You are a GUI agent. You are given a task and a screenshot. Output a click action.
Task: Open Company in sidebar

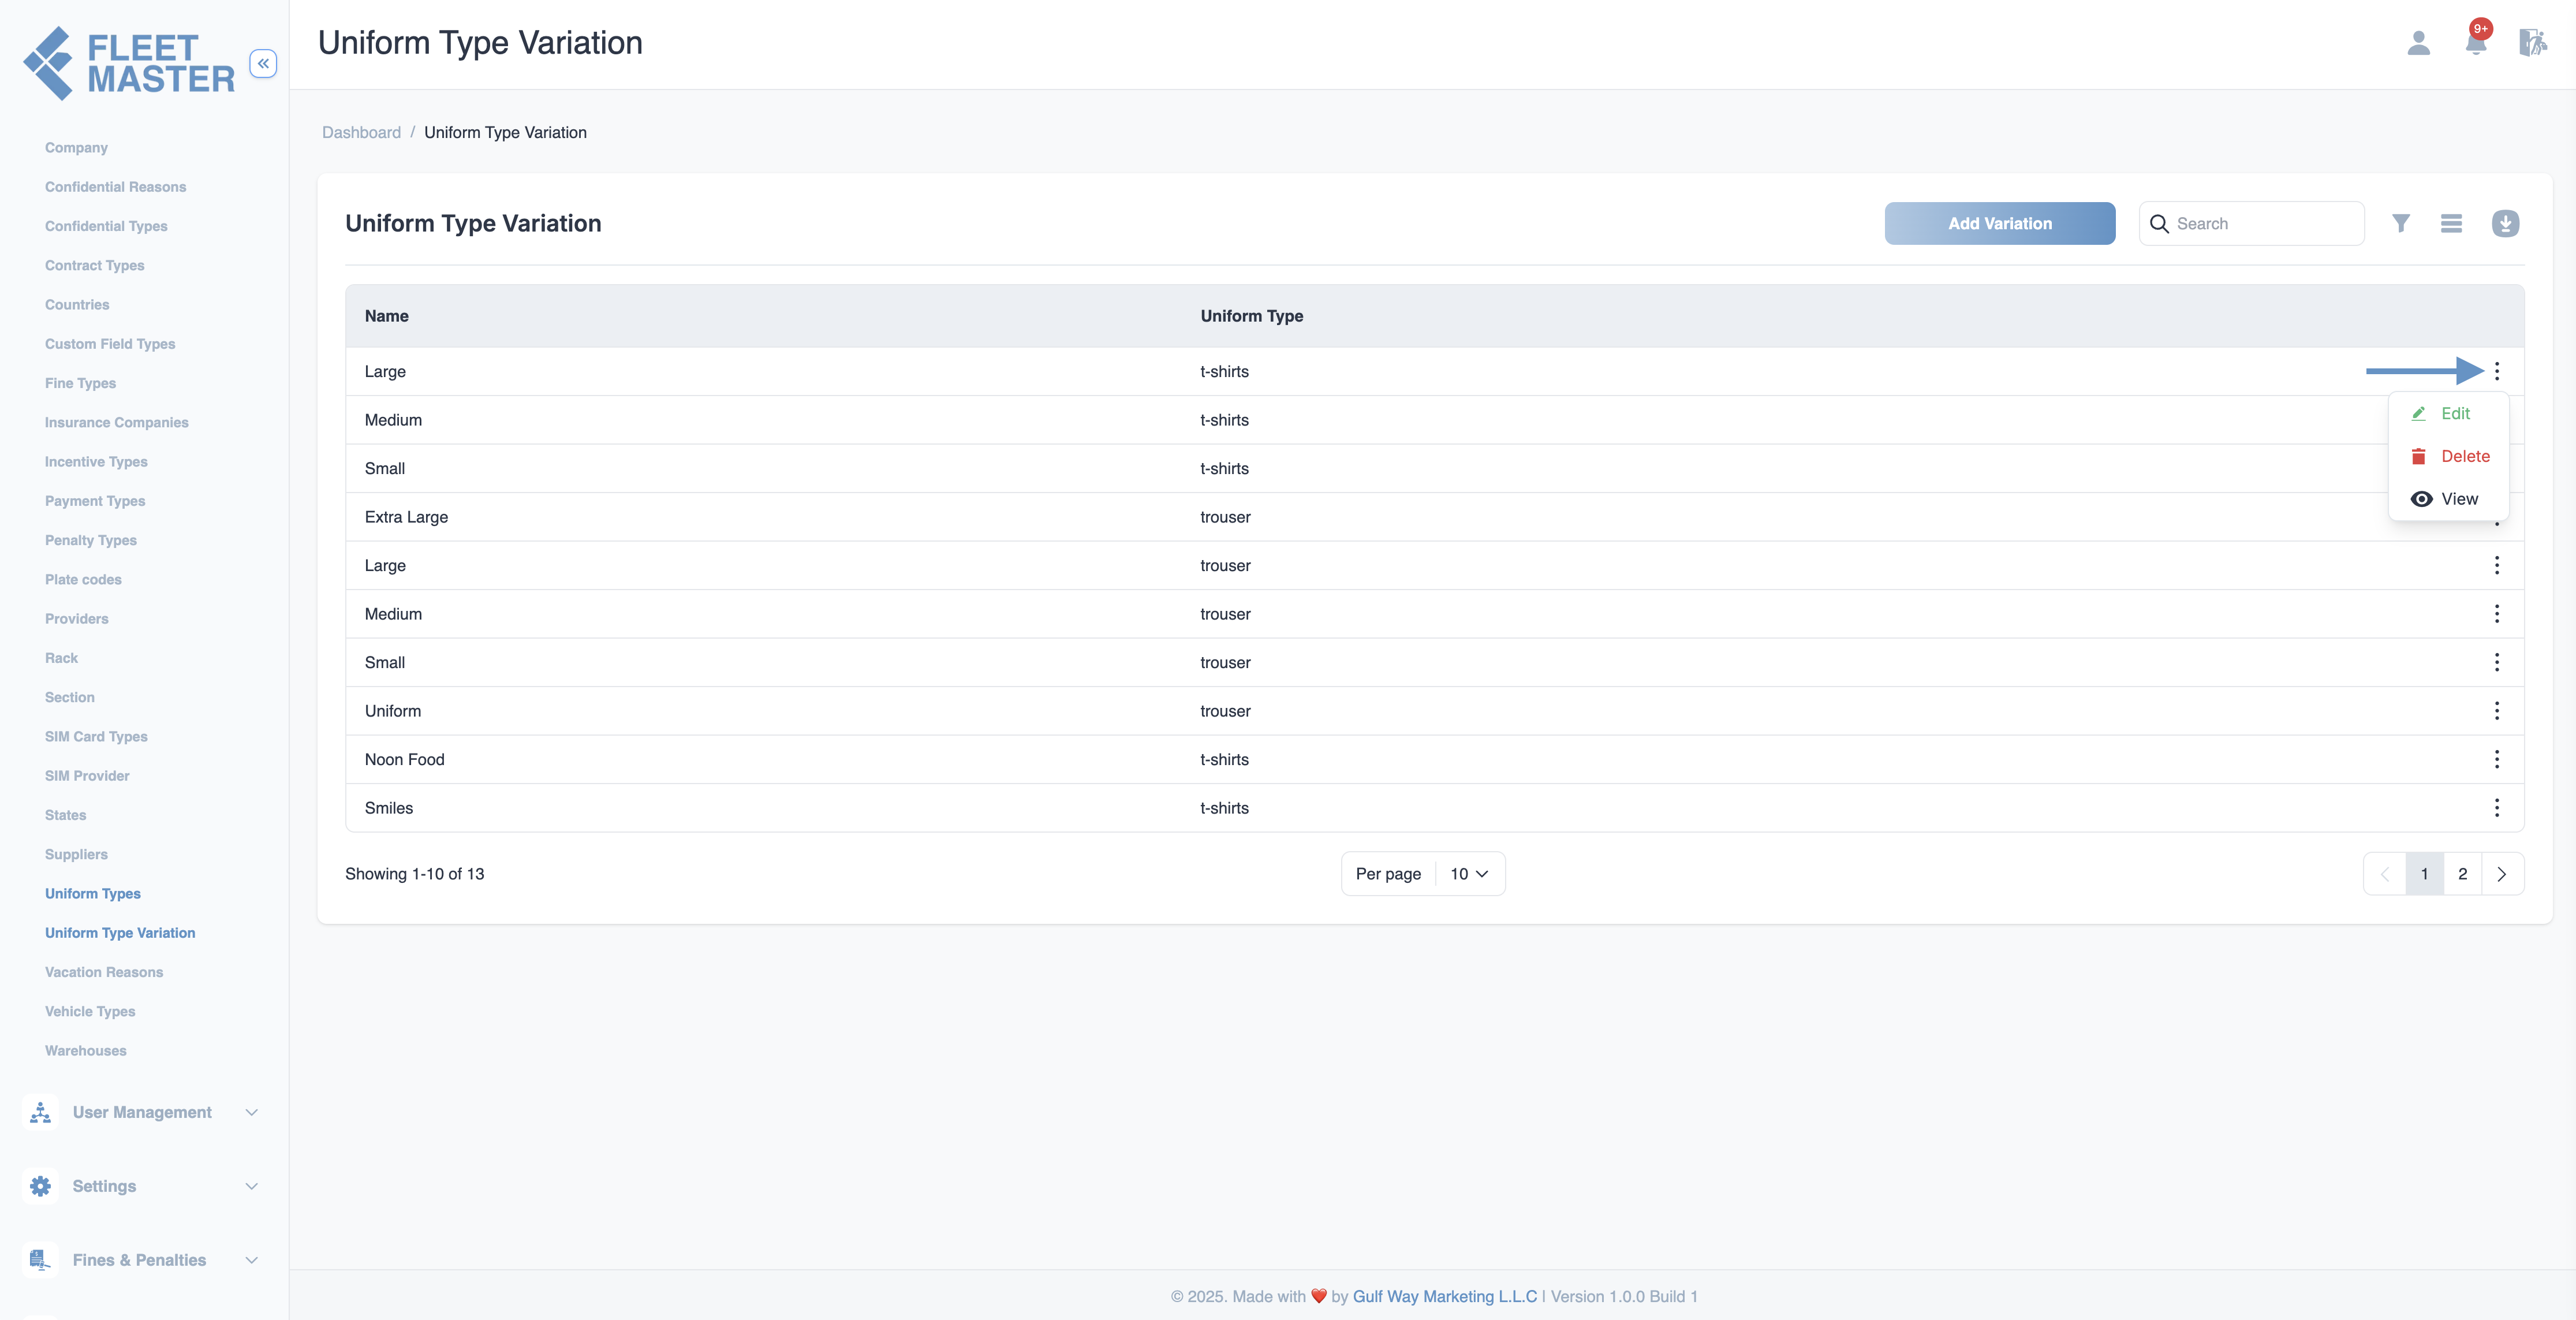click(x=76, y=147)
